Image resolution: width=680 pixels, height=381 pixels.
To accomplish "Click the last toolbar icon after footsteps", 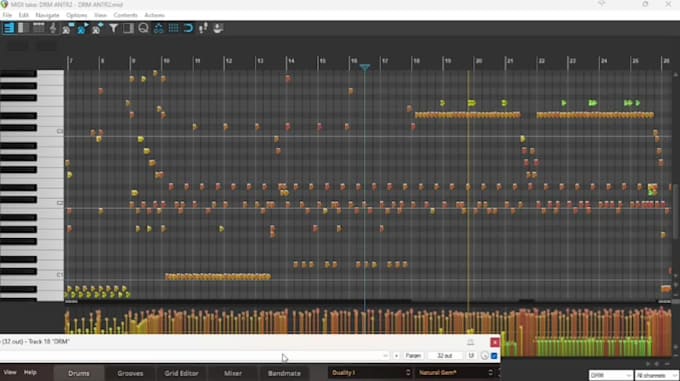I will click(x=218, y=29).
